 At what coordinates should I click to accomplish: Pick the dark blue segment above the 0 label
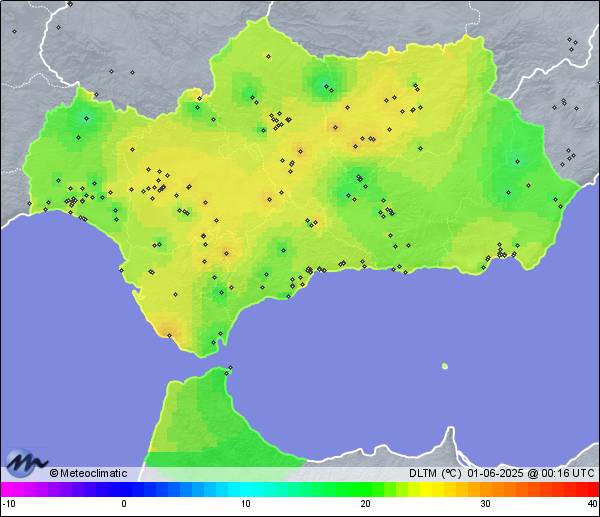[124, 489]
